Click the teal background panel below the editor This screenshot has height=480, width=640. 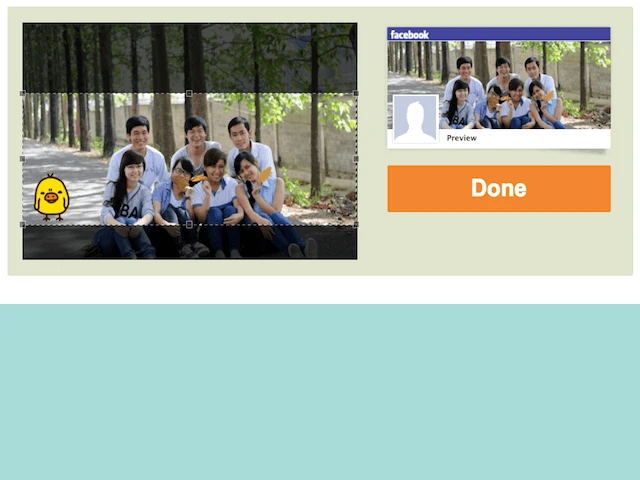(320, 392)
